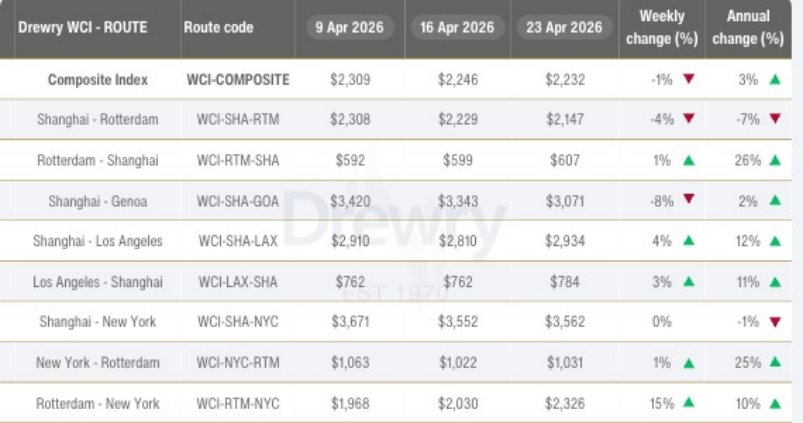Select the 23 Apr 2026 column header
Screen dimensions: 803x423
coord(564,28)
